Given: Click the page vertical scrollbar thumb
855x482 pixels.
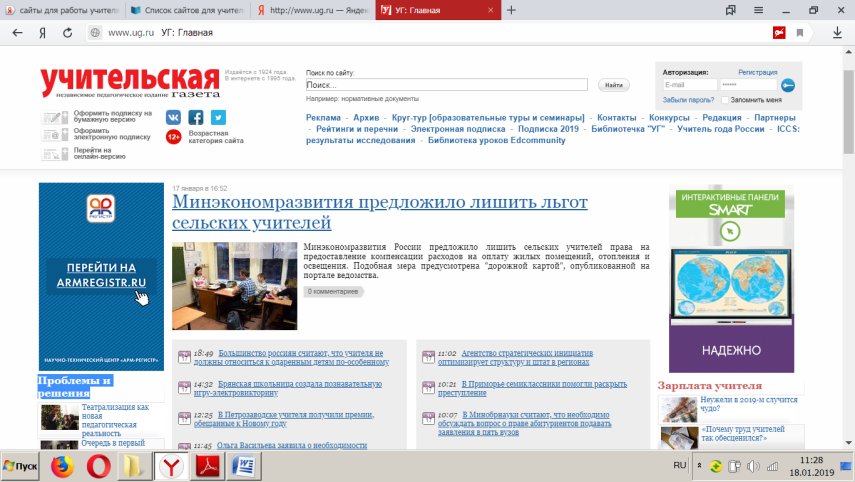Looking at the screenshot, I should coord(848,112).
